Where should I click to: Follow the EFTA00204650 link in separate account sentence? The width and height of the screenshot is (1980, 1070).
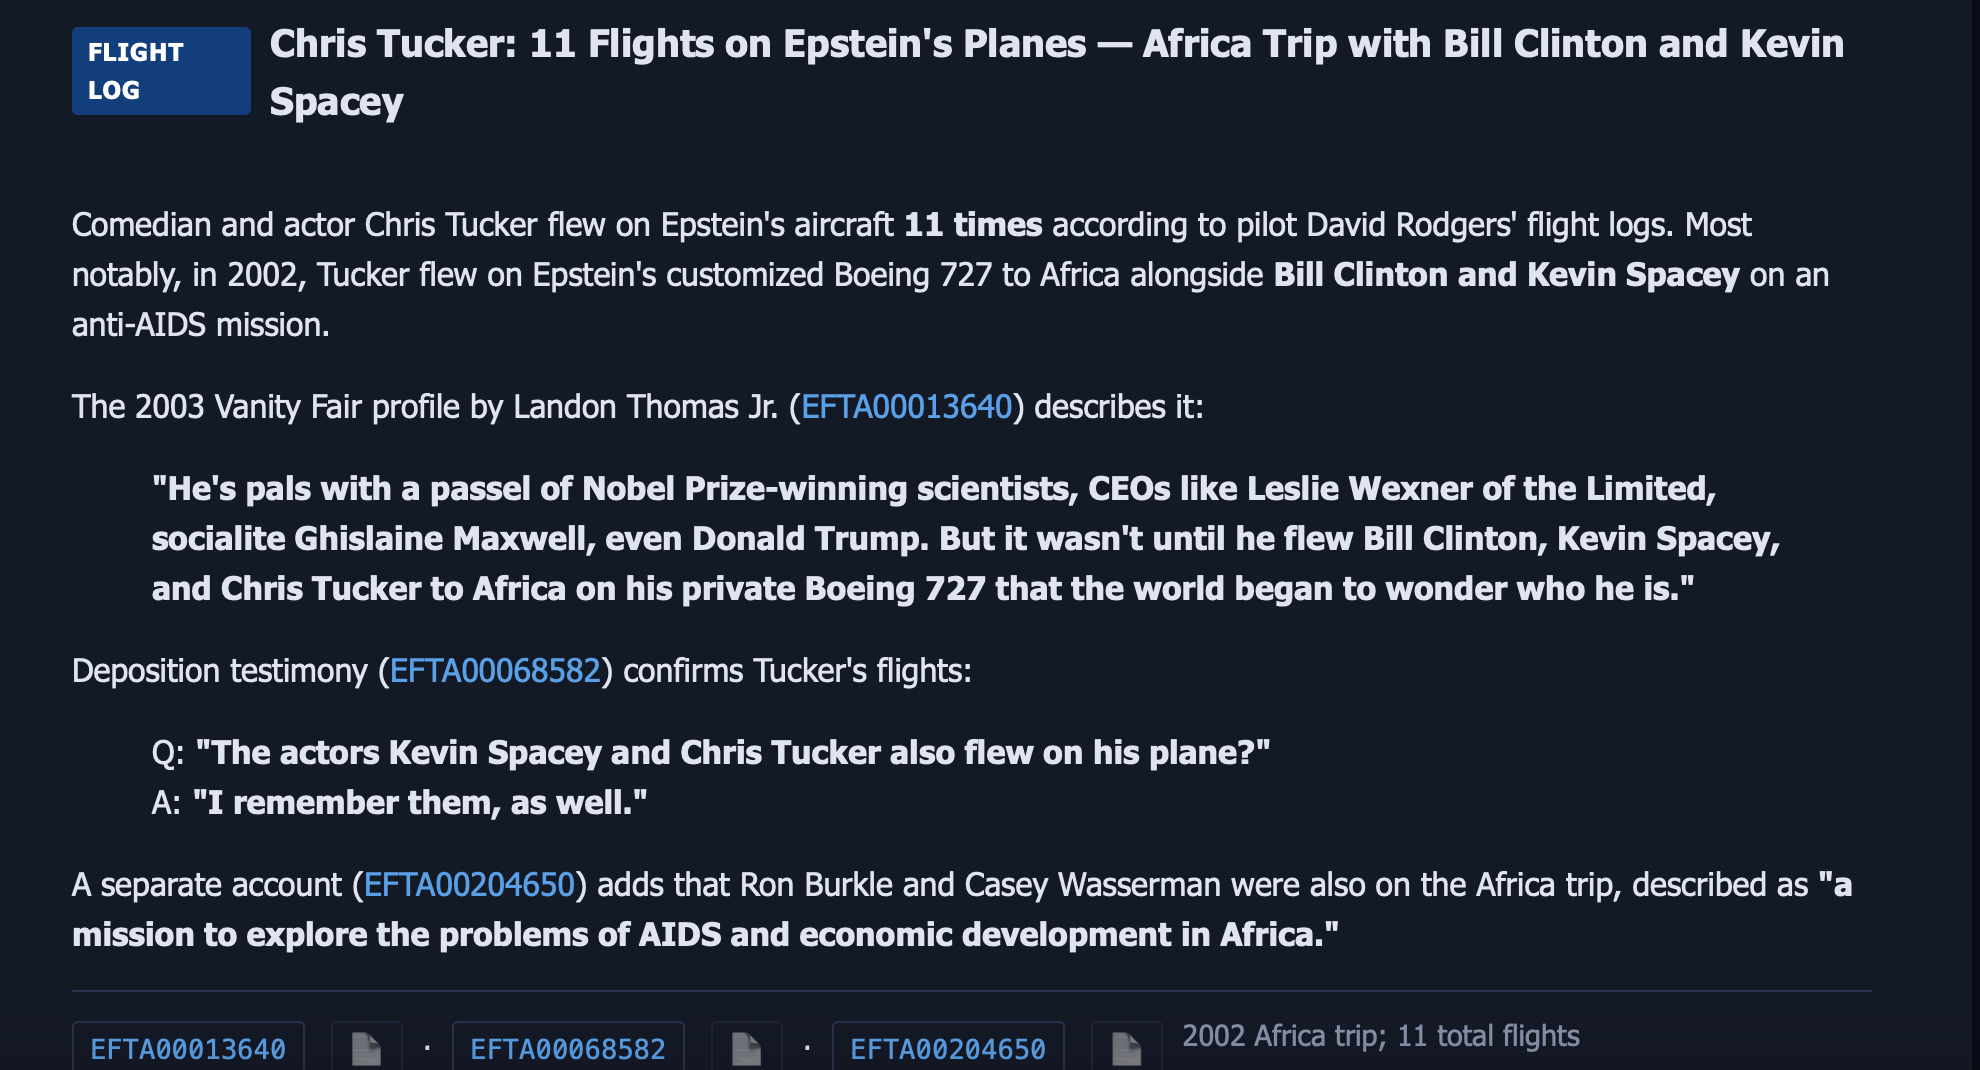469,885
